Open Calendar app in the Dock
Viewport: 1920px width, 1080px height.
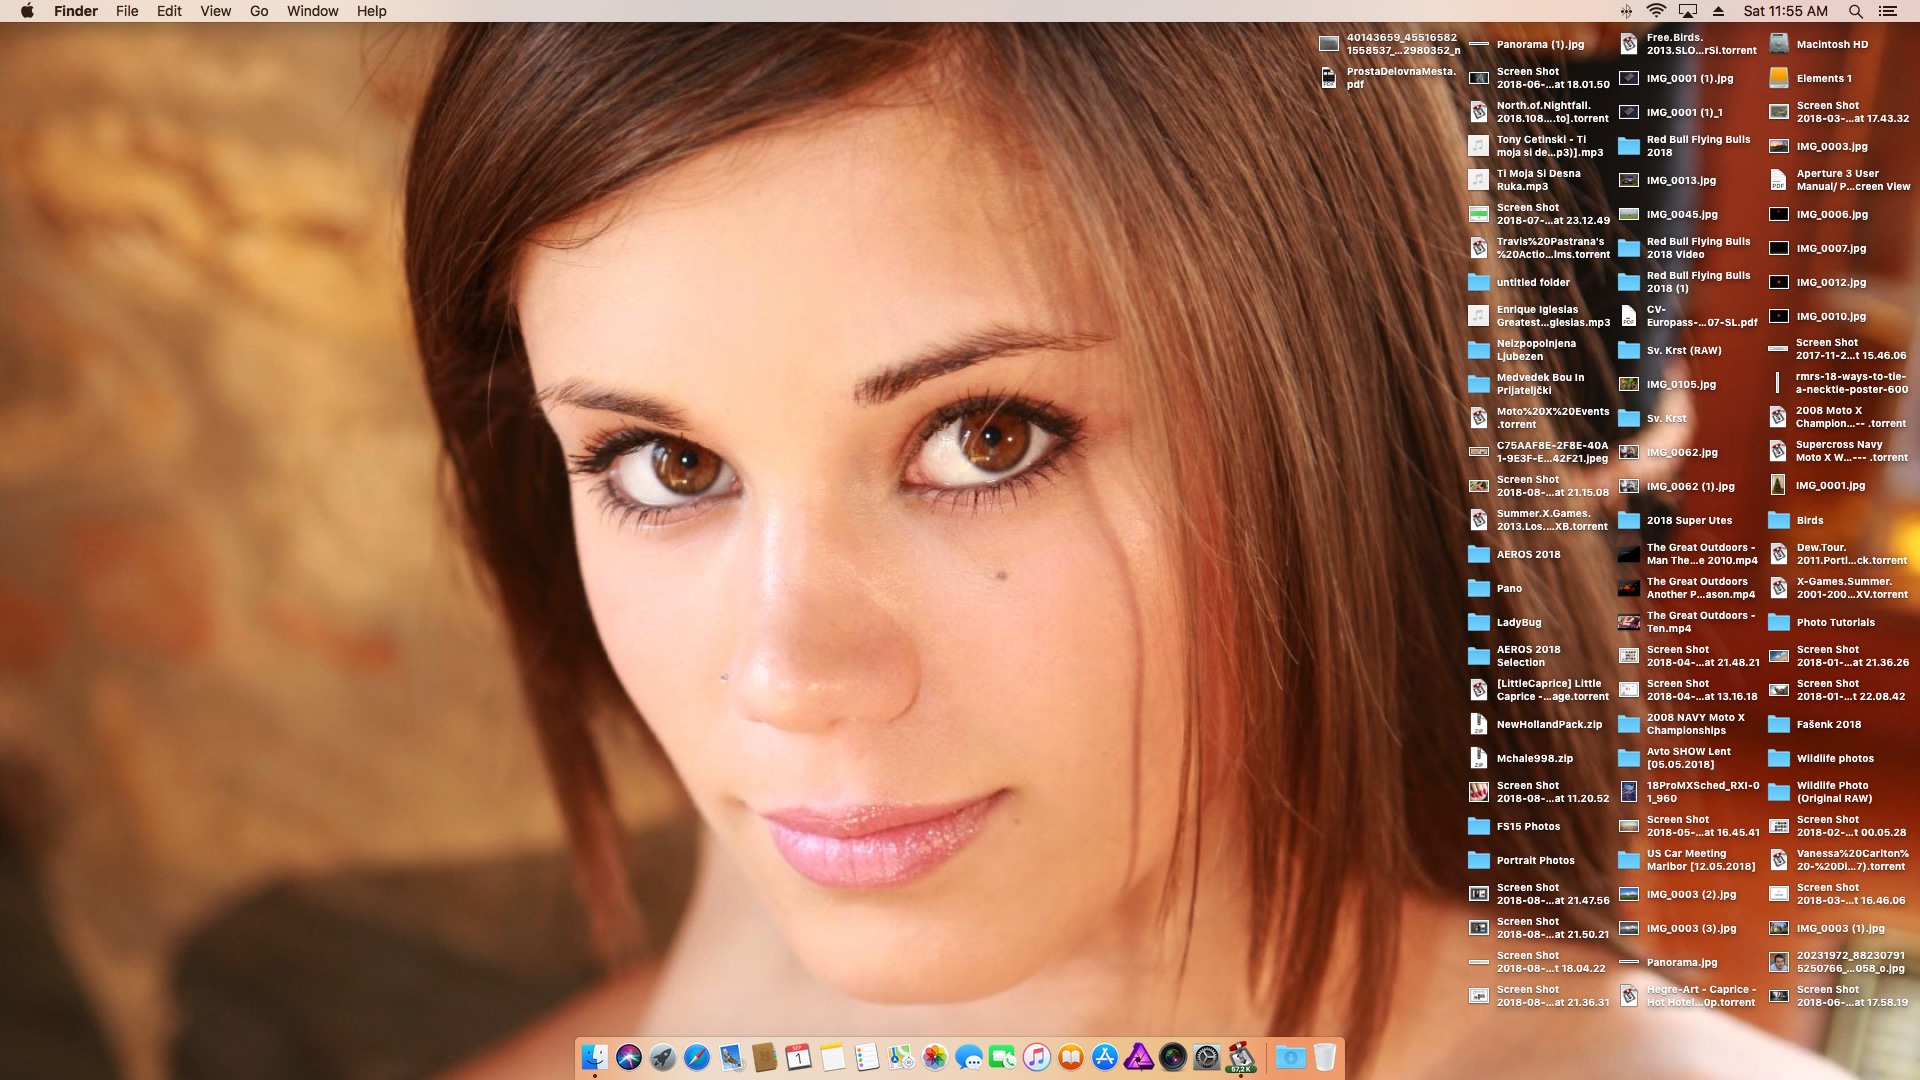click(x=799, y=1057)
